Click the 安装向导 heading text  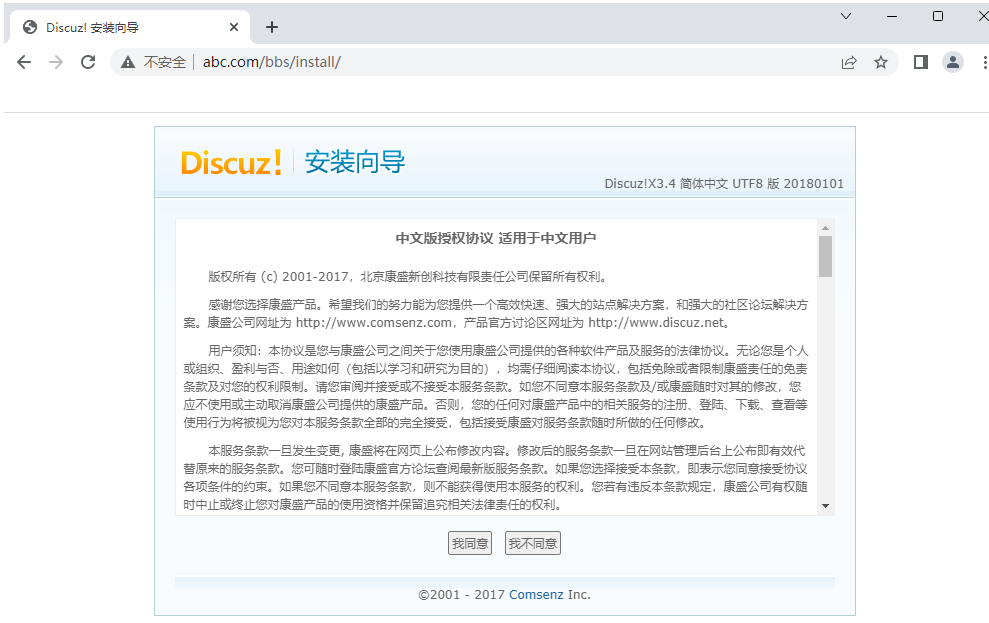[x=355, y=162]
